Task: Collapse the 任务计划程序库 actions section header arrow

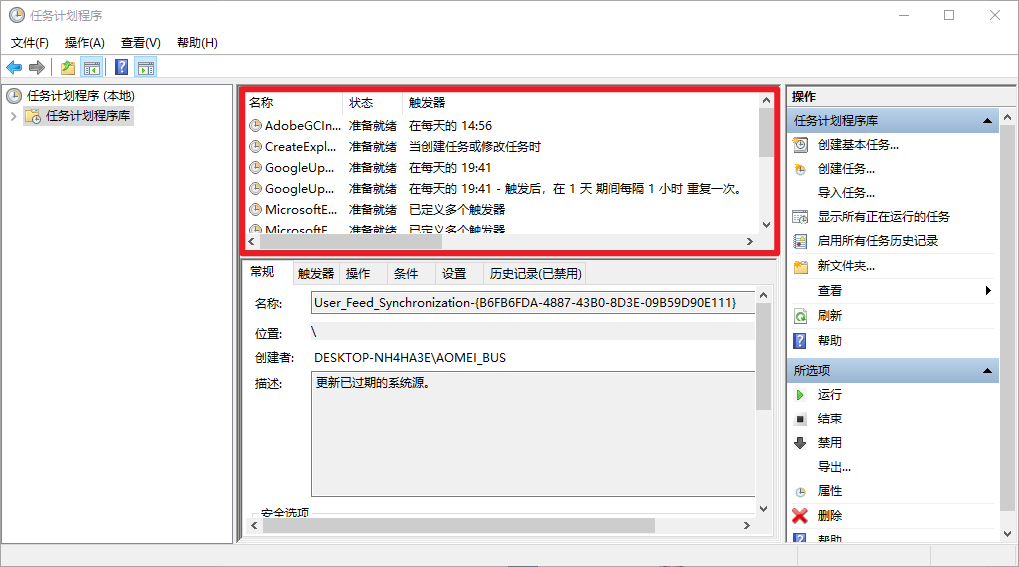Action: [987, 121]
